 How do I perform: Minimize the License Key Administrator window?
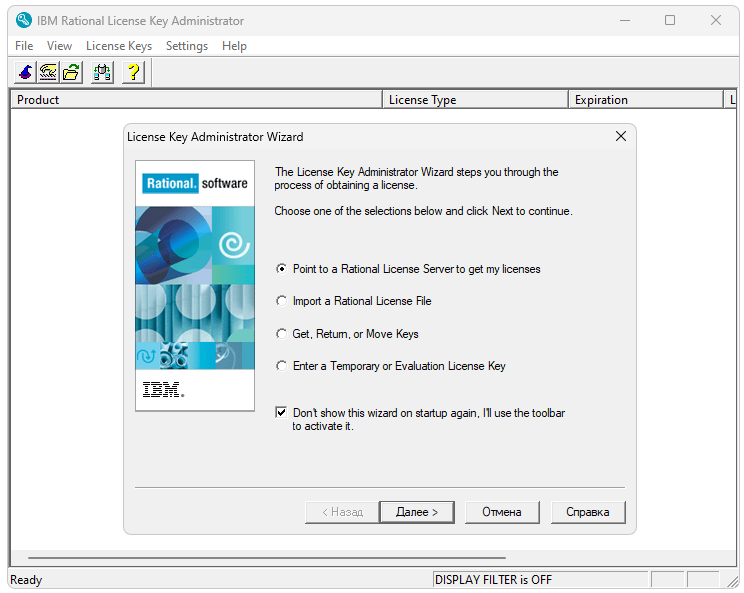pos(625,20)
